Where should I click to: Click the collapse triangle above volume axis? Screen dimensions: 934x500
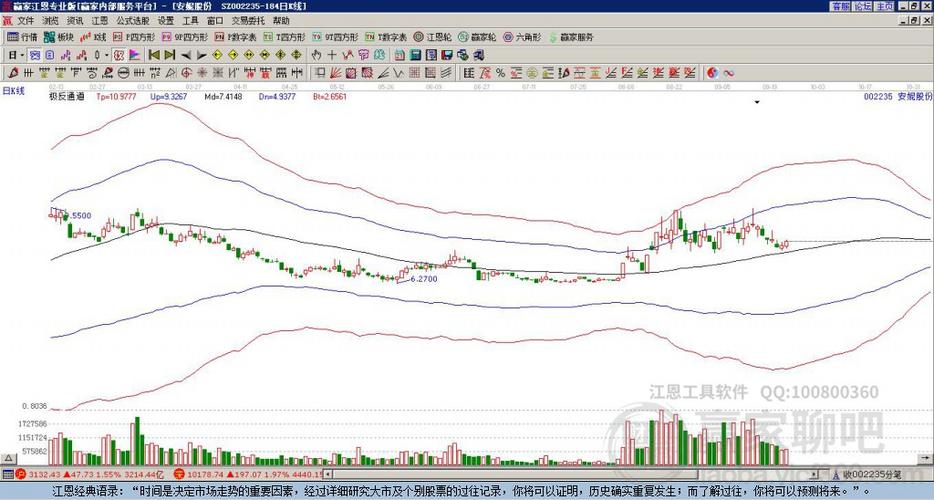[x=8, y=459]
